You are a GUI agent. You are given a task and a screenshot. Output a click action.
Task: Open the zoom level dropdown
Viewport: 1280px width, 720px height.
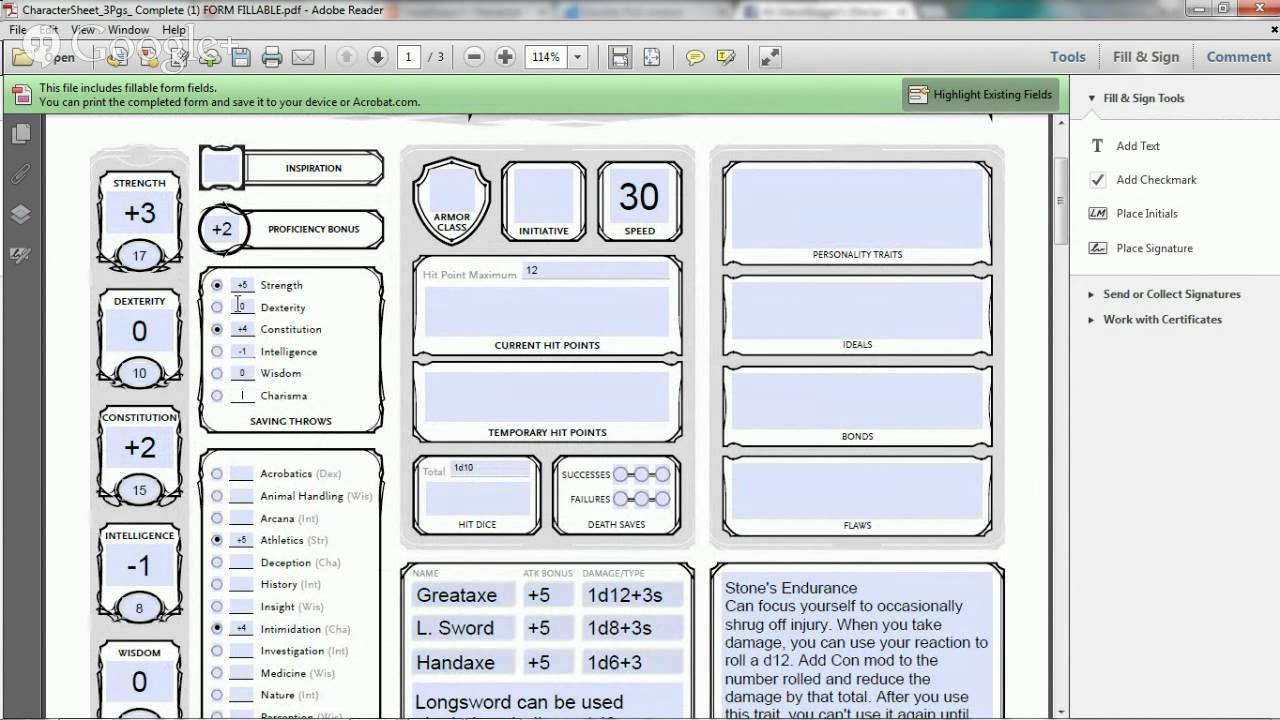pyautogui.click(x=577, y=57)
